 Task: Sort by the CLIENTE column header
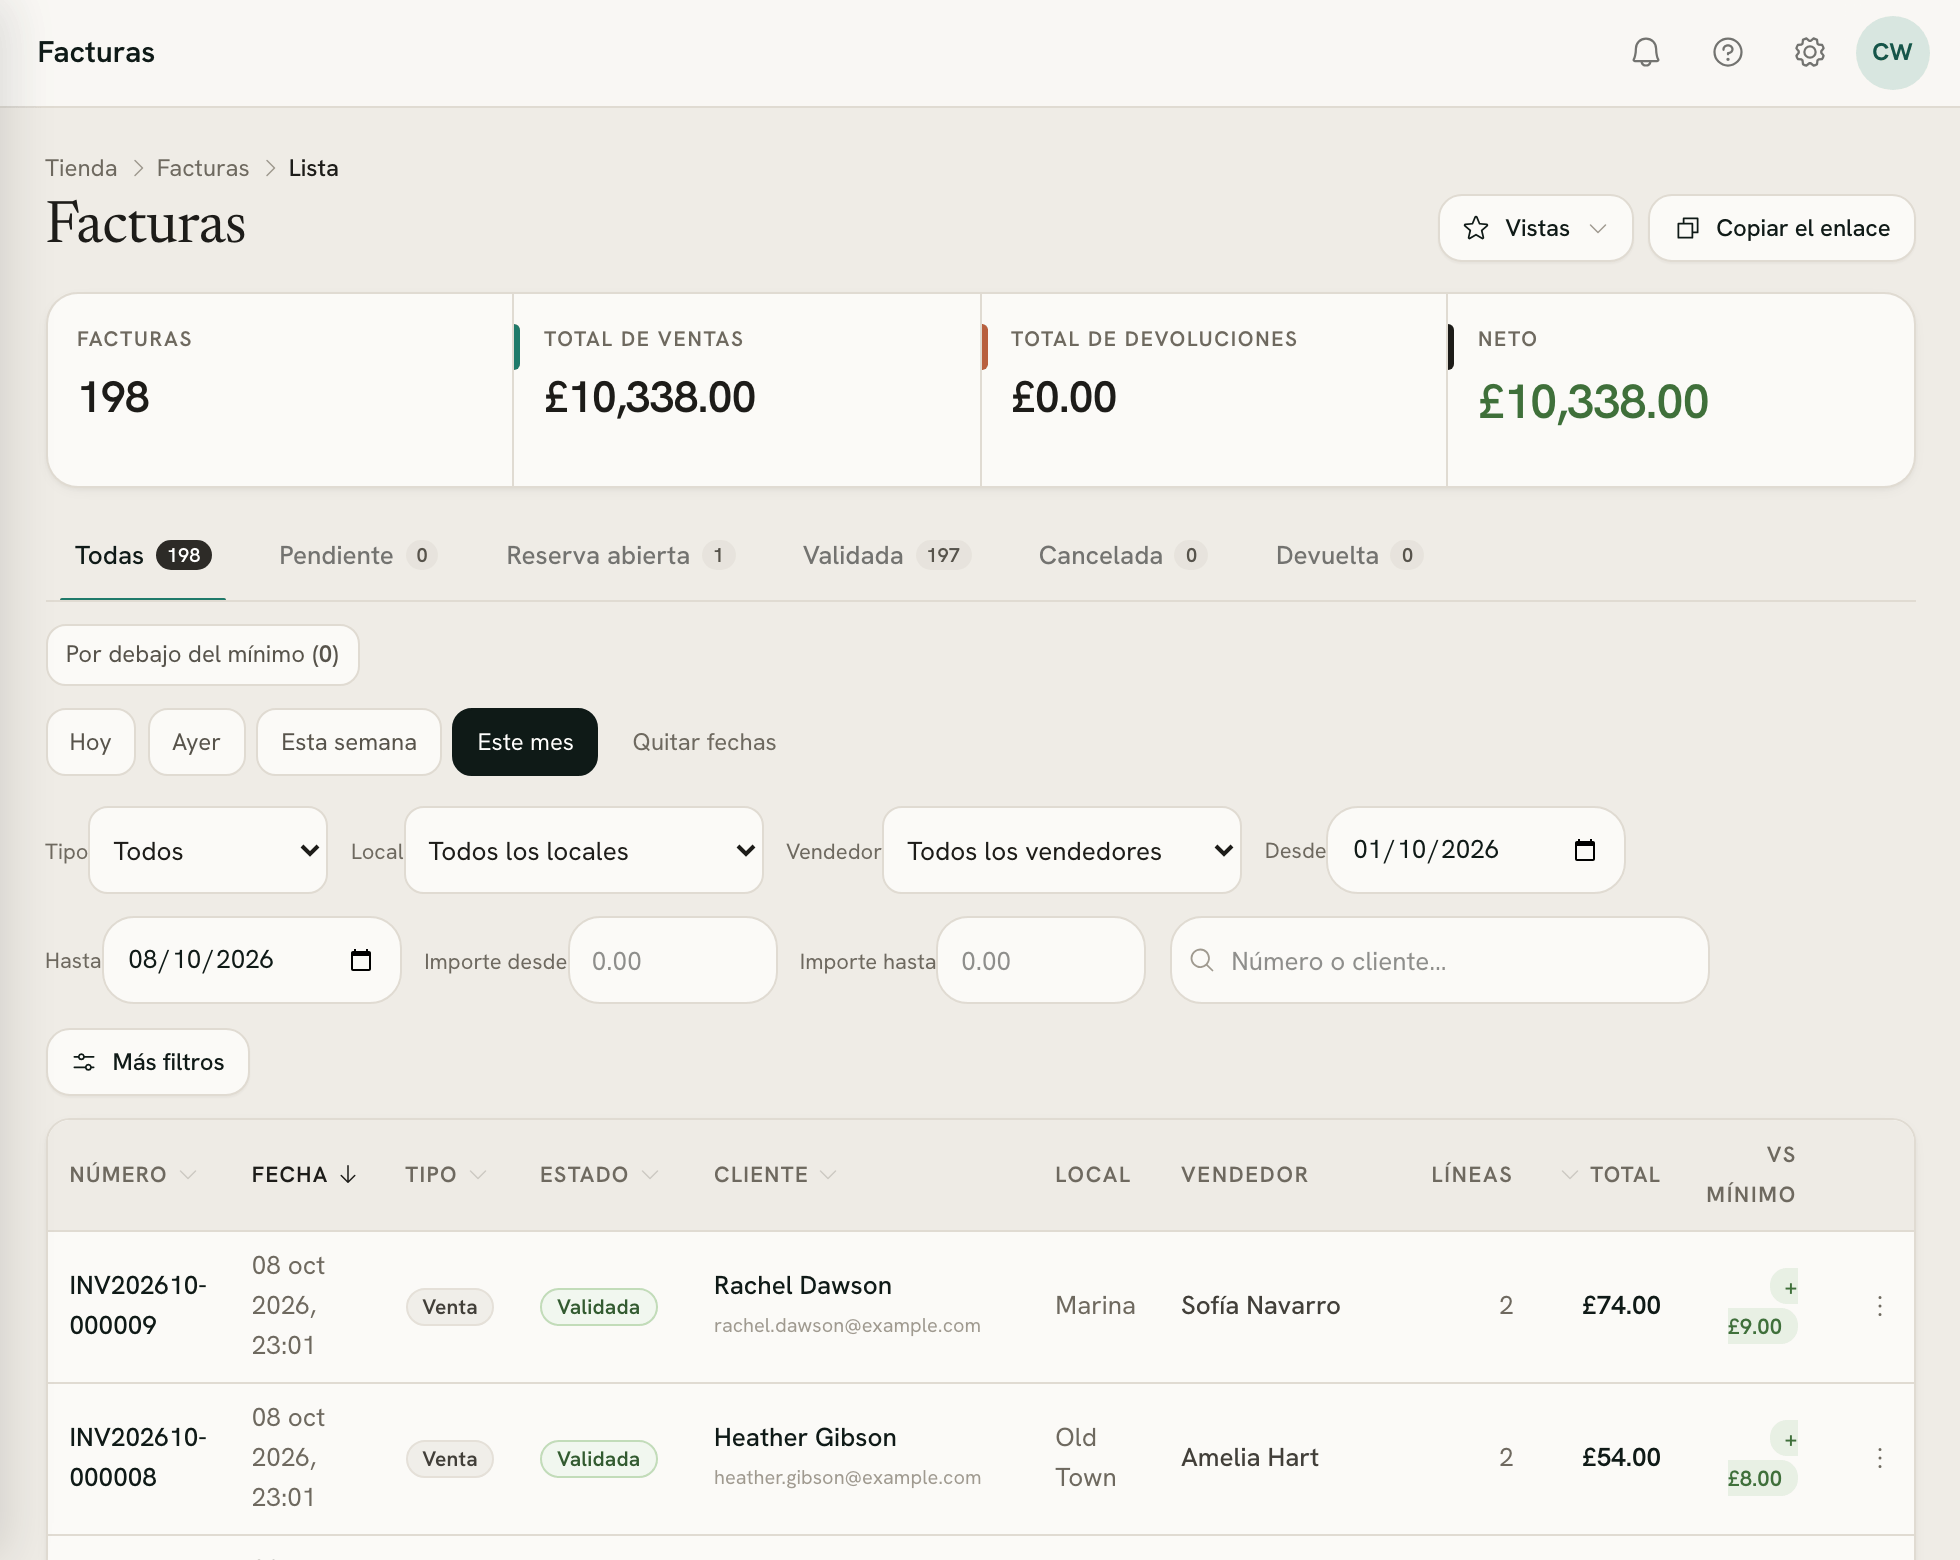pyautogui.click(x=775, y=1174)
